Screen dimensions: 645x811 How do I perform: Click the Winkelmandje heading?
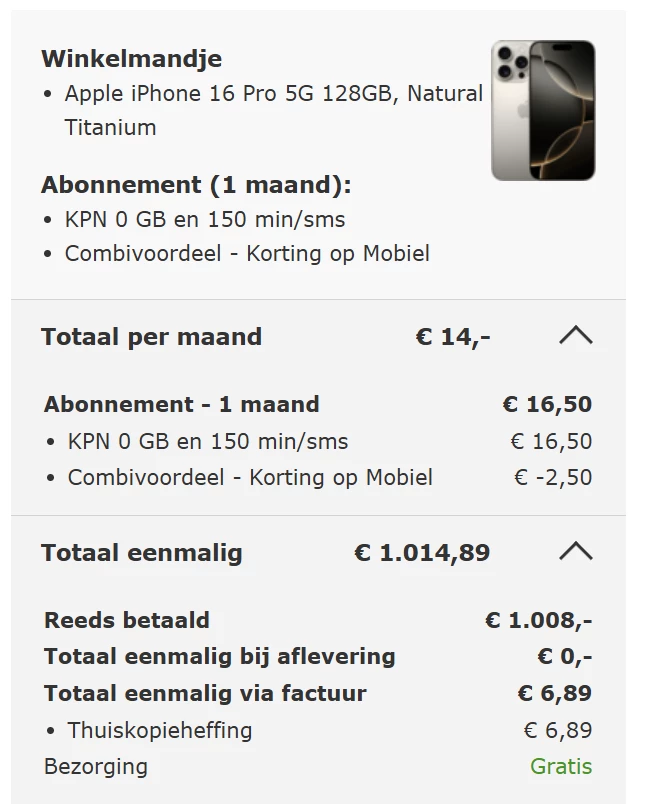[131, 59]
